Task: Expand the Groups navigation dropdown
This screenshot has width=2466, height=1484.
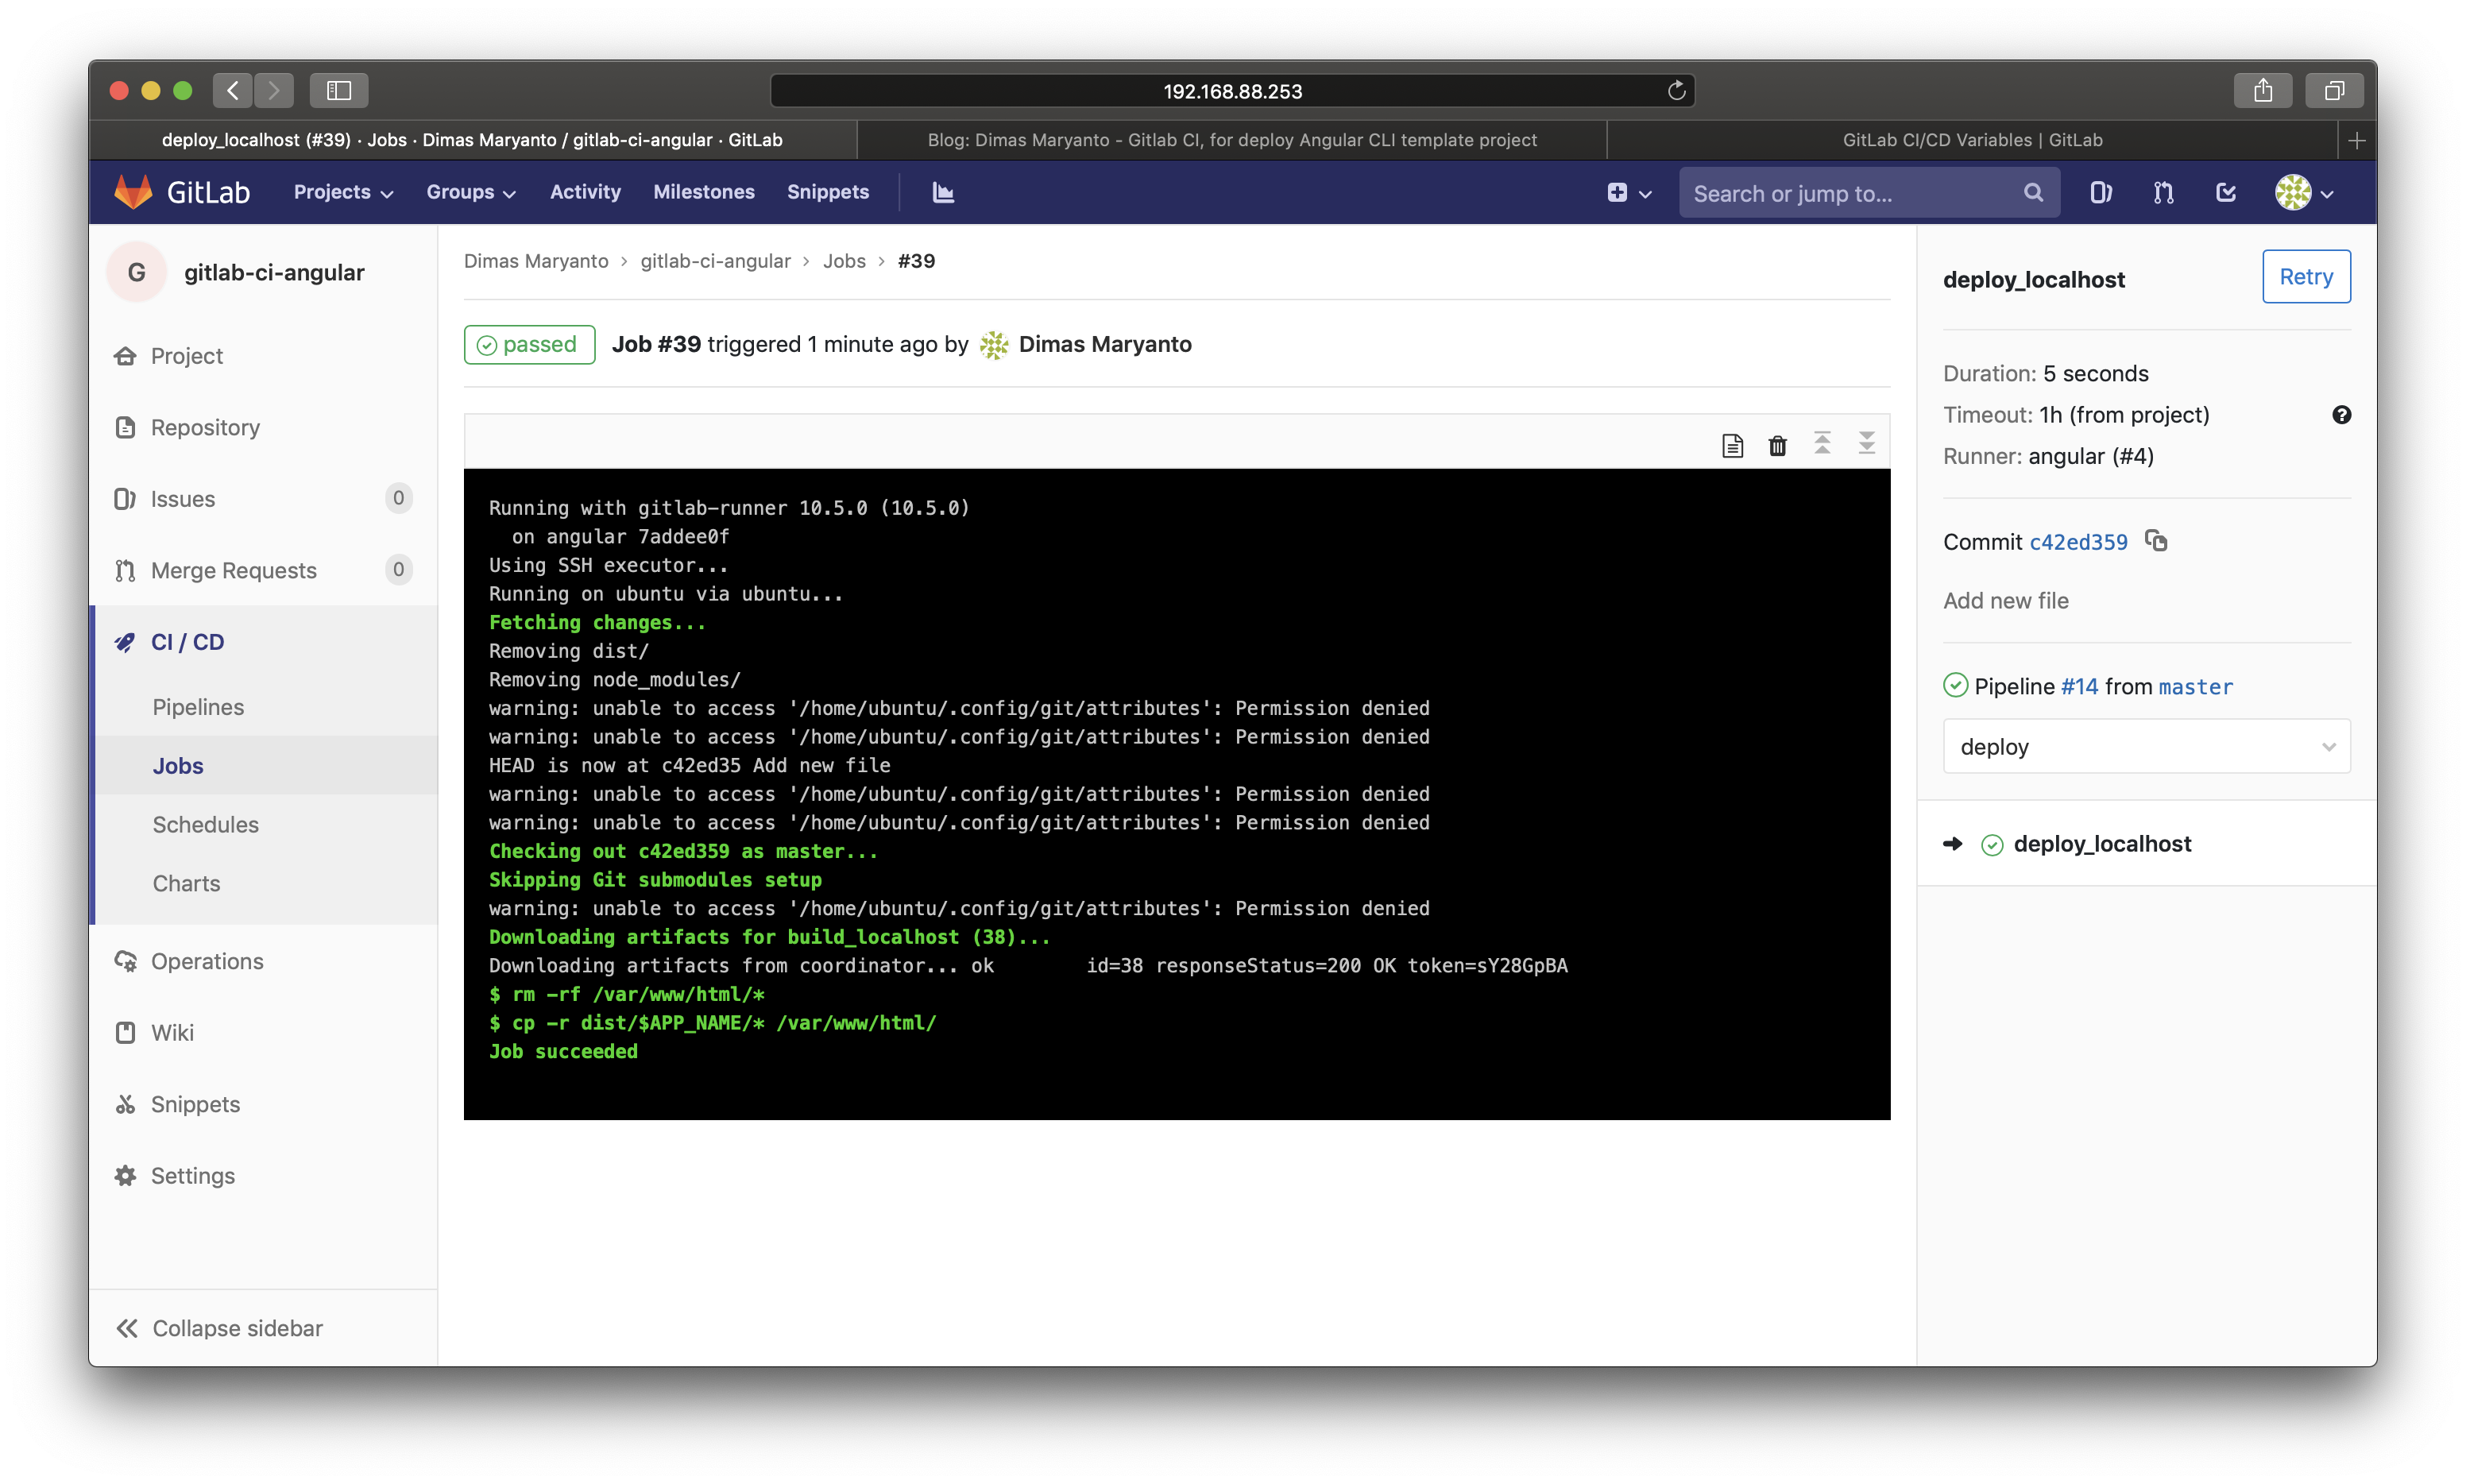Action: tap(470, 192)
